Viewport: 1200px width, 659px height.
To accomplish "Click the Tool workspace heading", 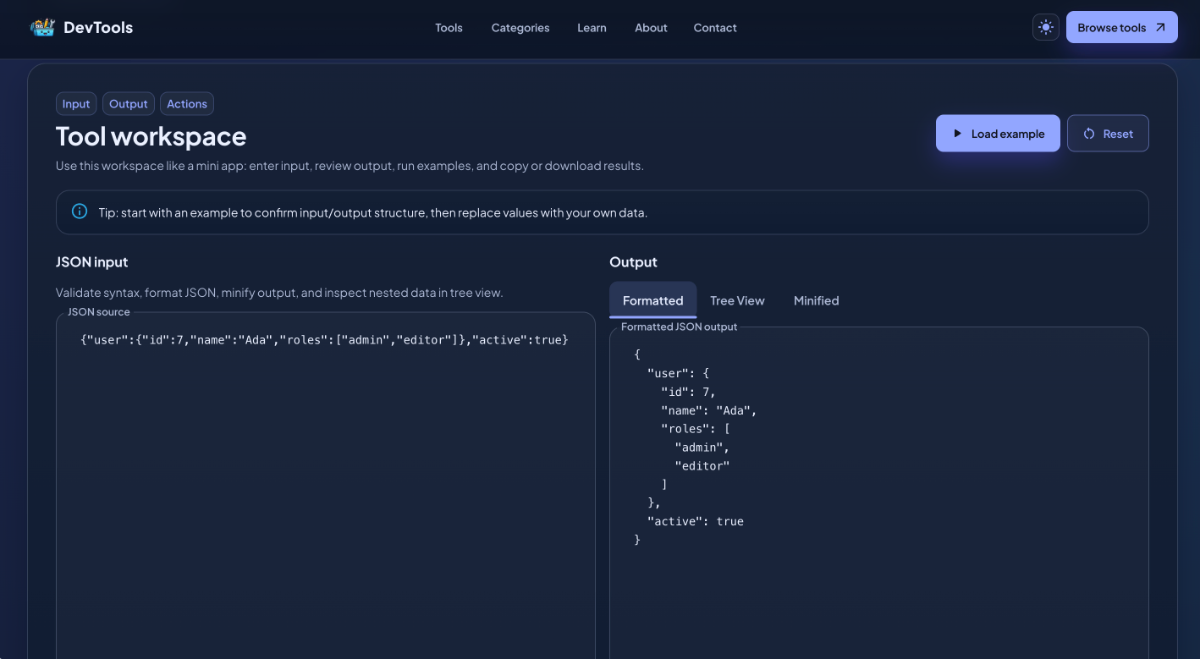I will coord(151,136).
